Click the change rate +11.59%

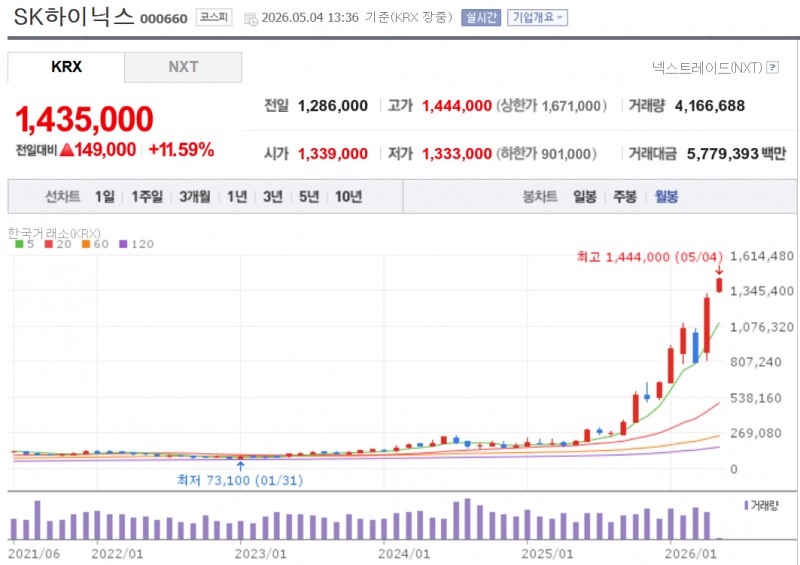tap(181, 150)
